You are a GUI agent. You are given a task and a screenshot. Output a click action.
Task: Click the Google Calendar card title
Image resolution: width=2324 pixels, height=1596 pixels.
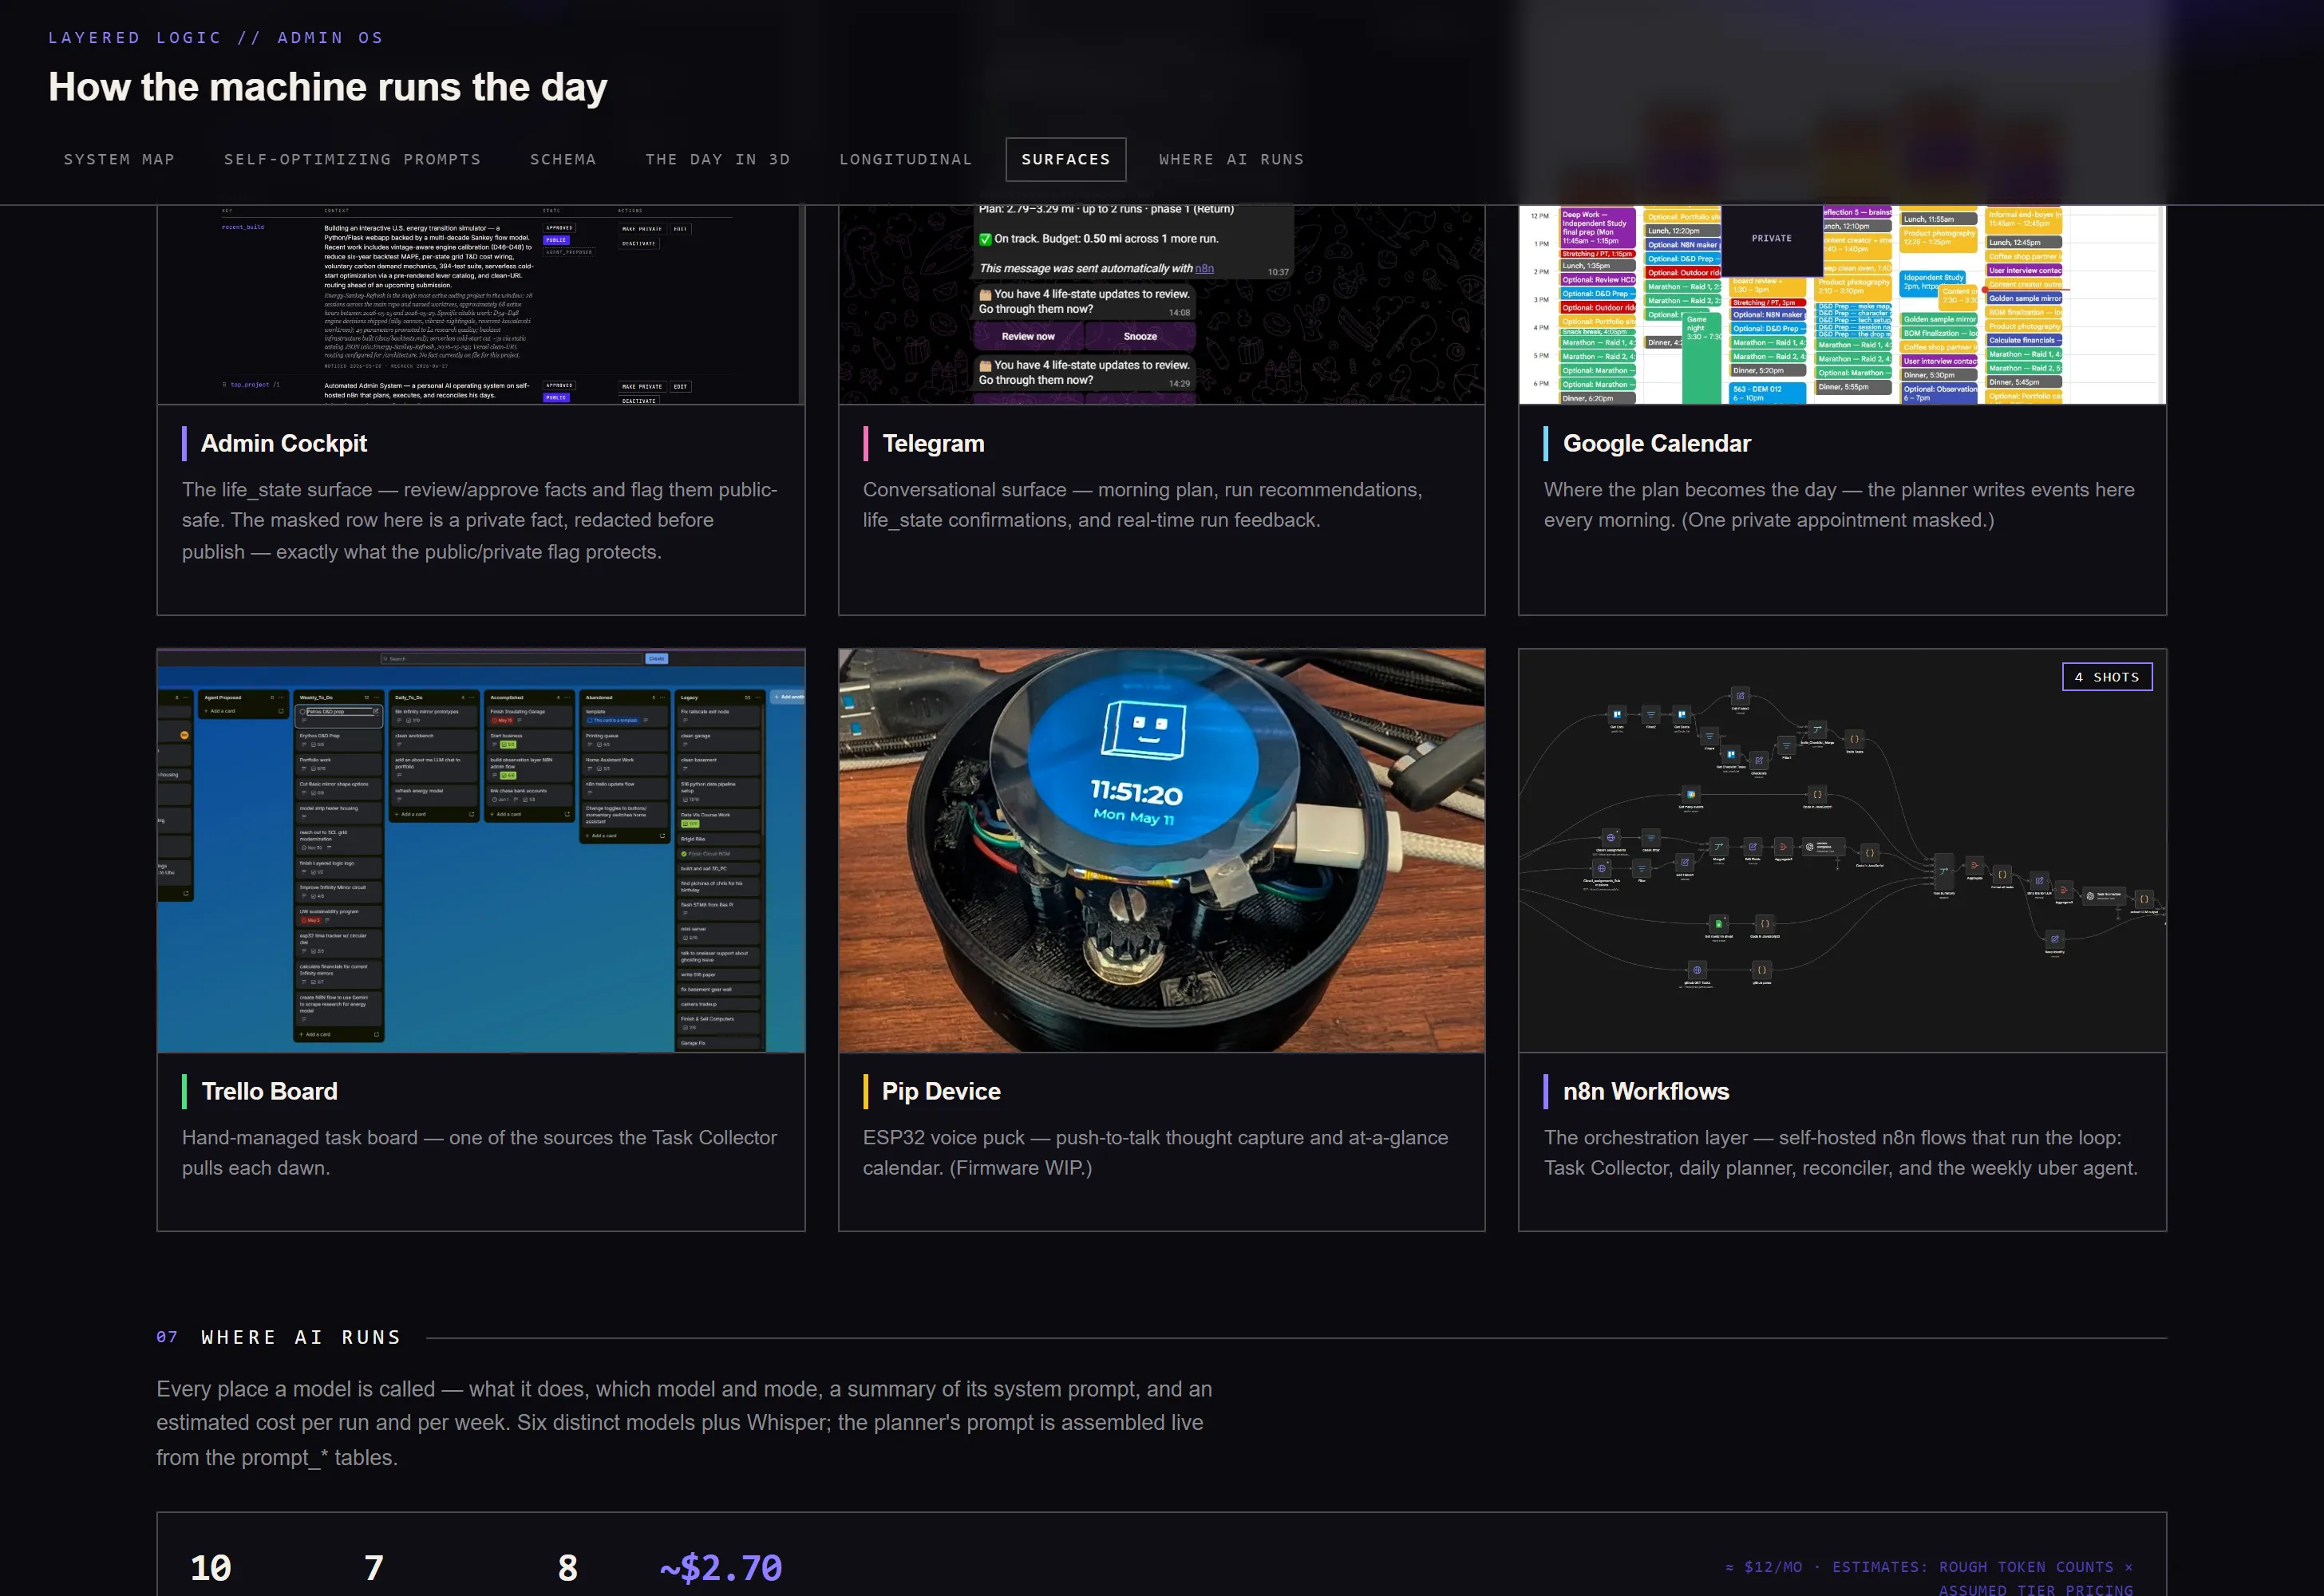[1656, 443]
